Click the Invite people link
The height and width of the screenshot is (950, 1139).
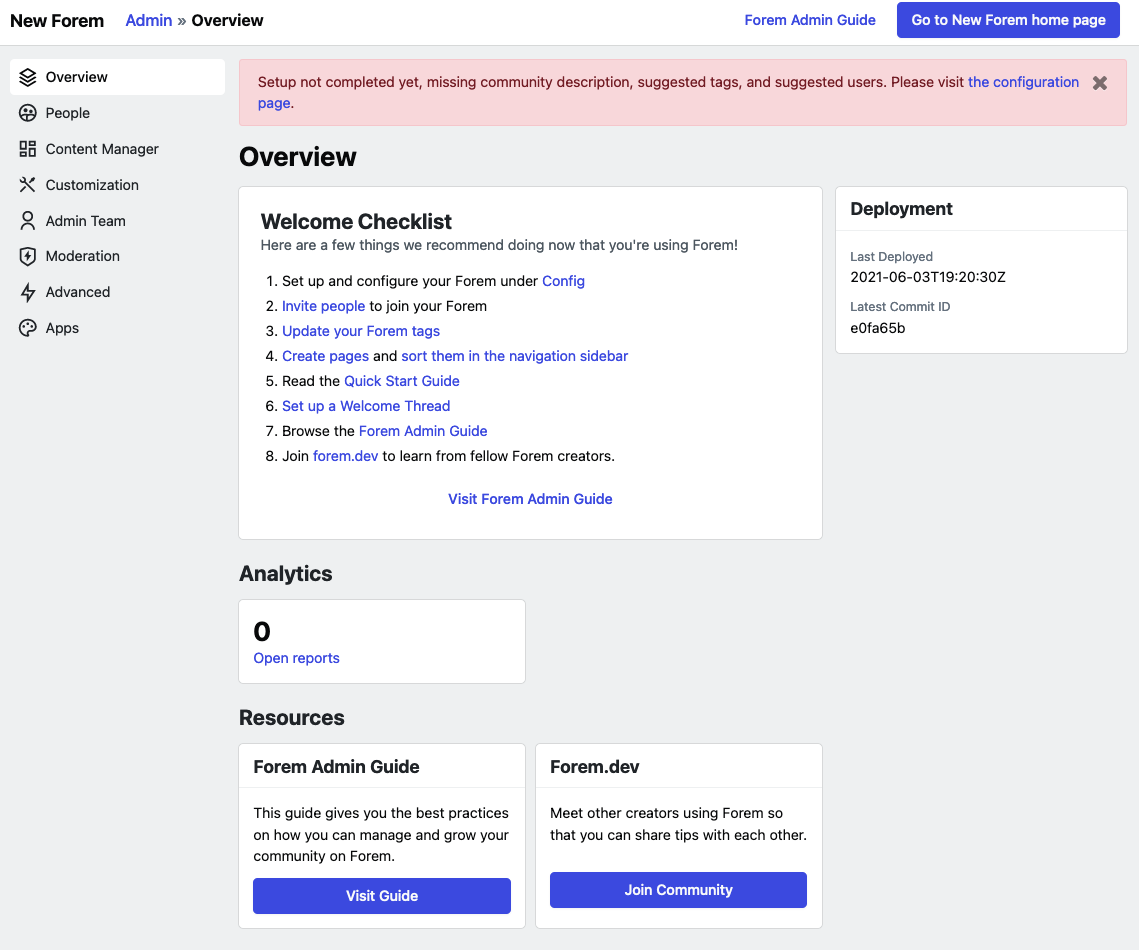tap(323, 306)
